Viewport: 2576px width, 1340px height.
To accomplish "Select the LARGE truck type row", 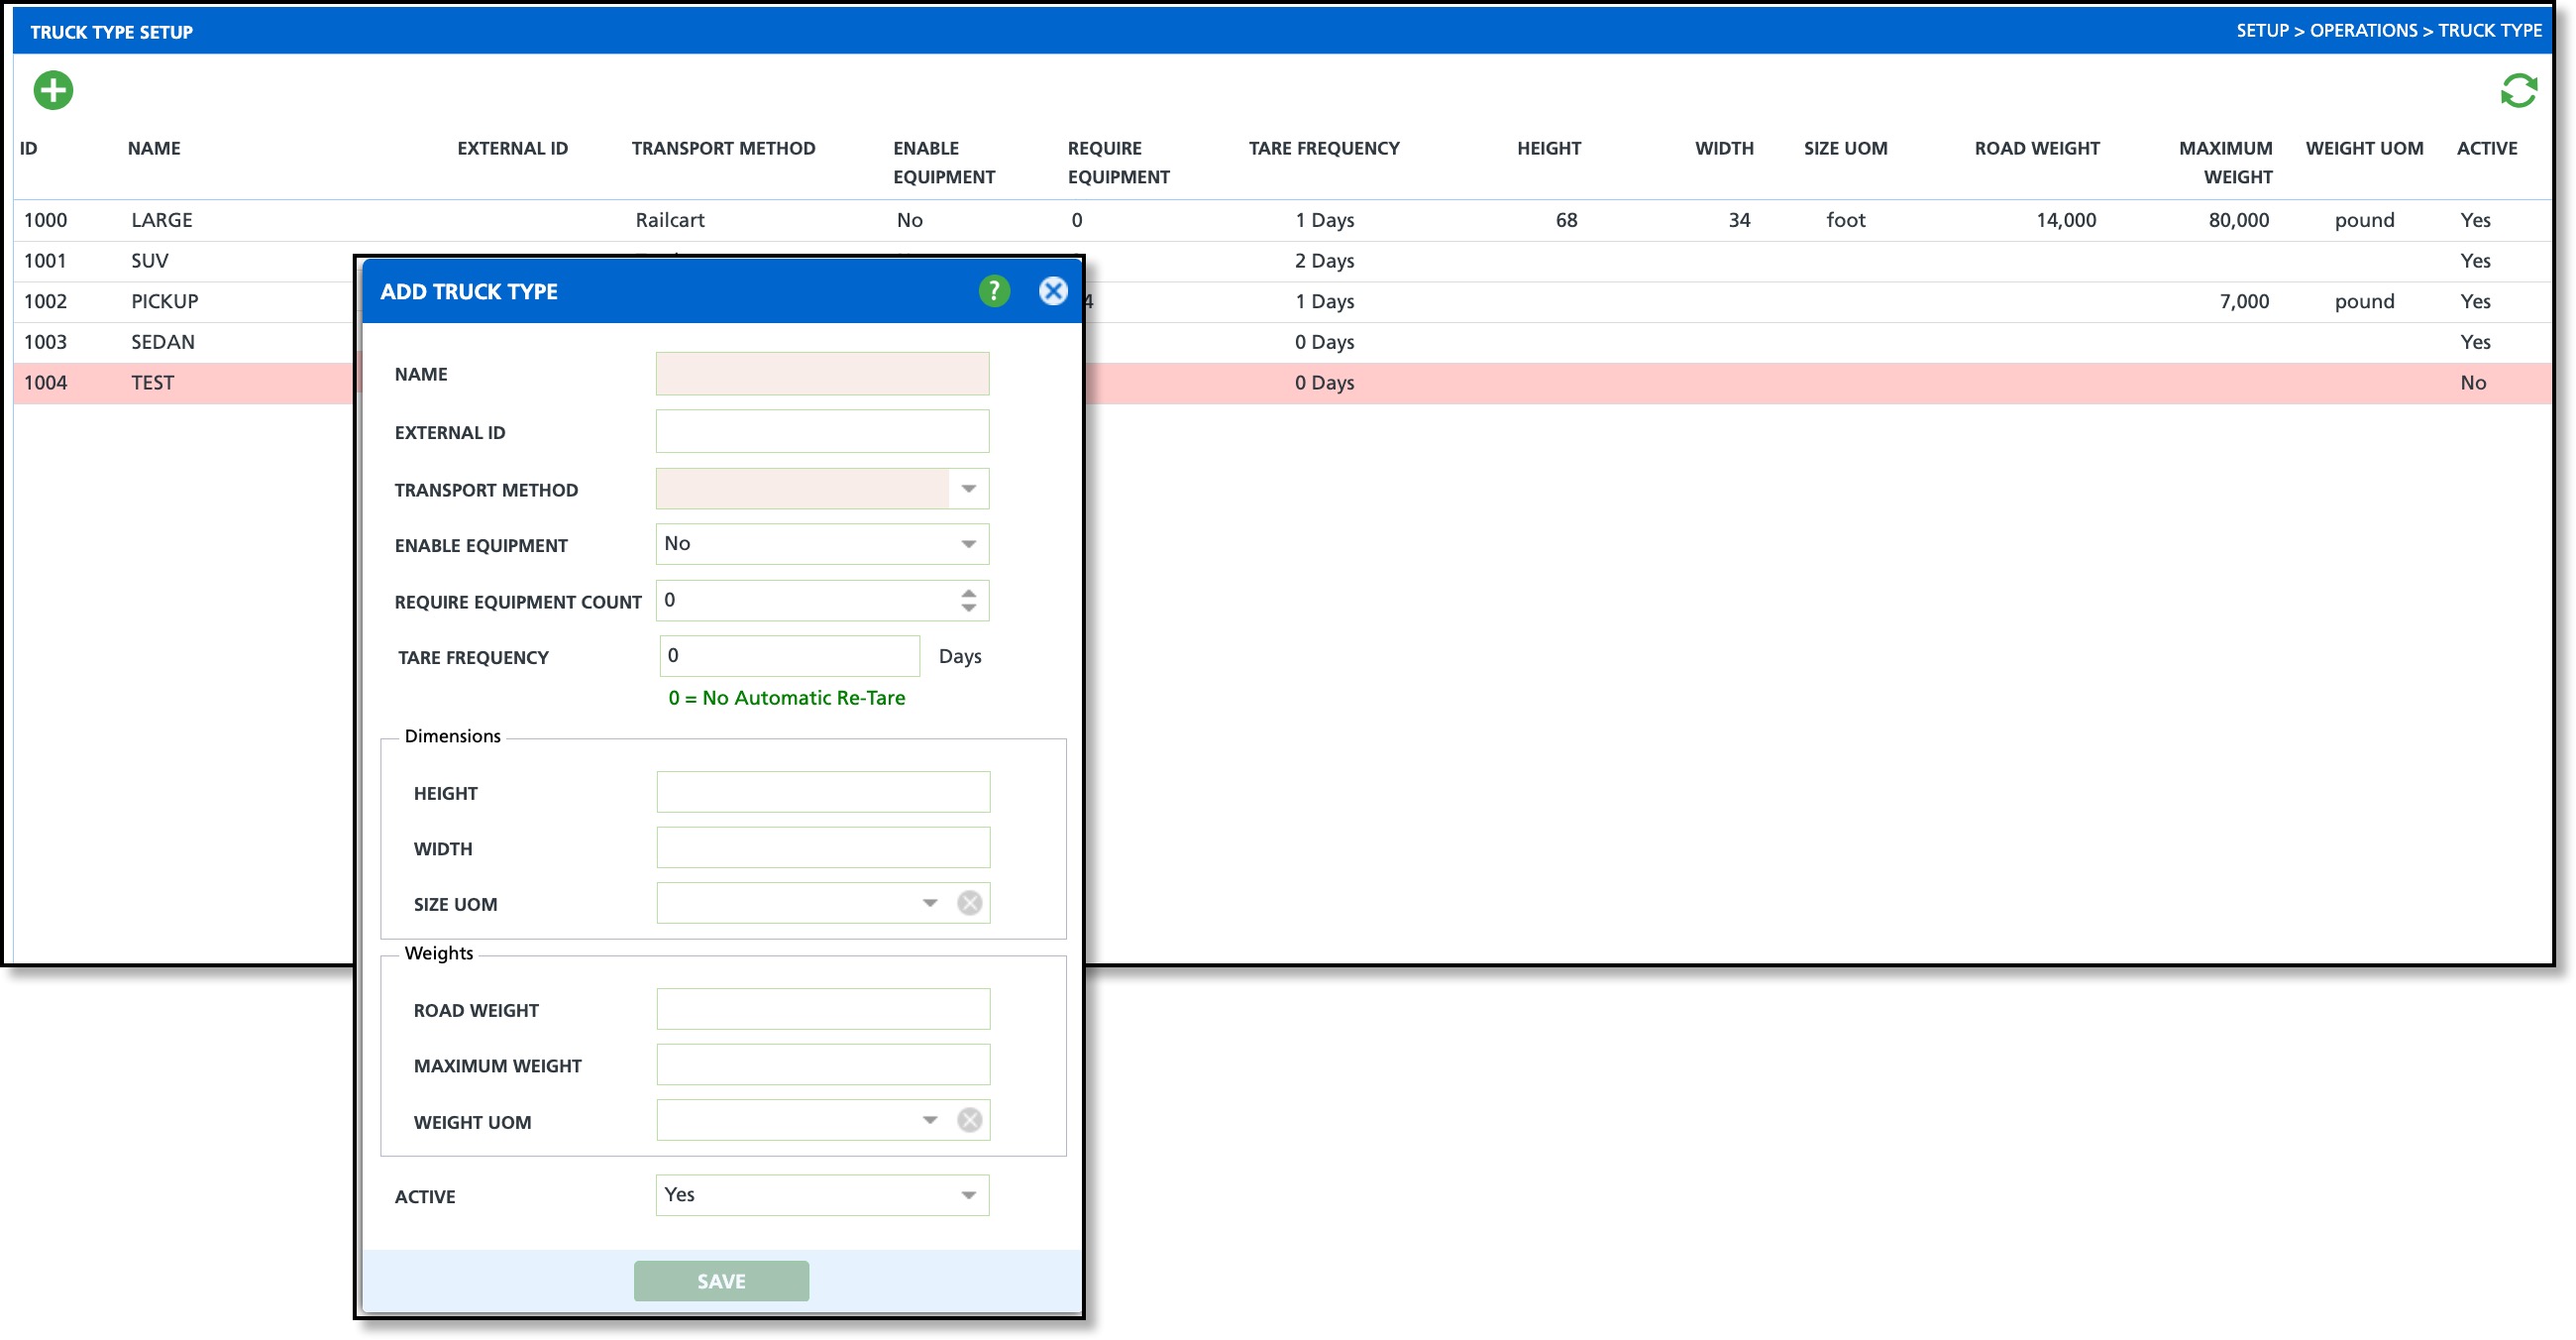I will point(161,220).
